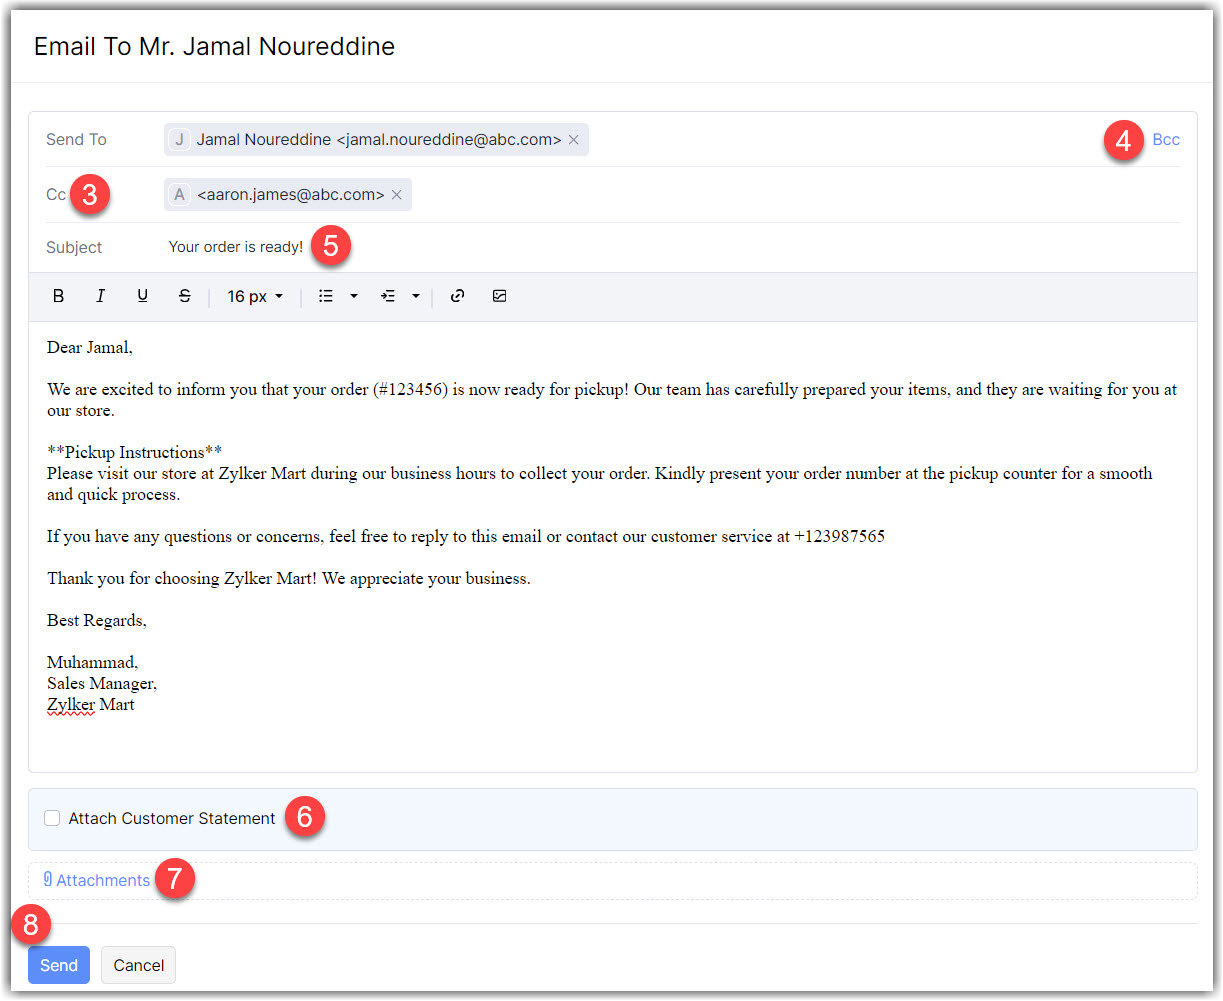
Task: Click the indent icon
Action: point(388,296)
